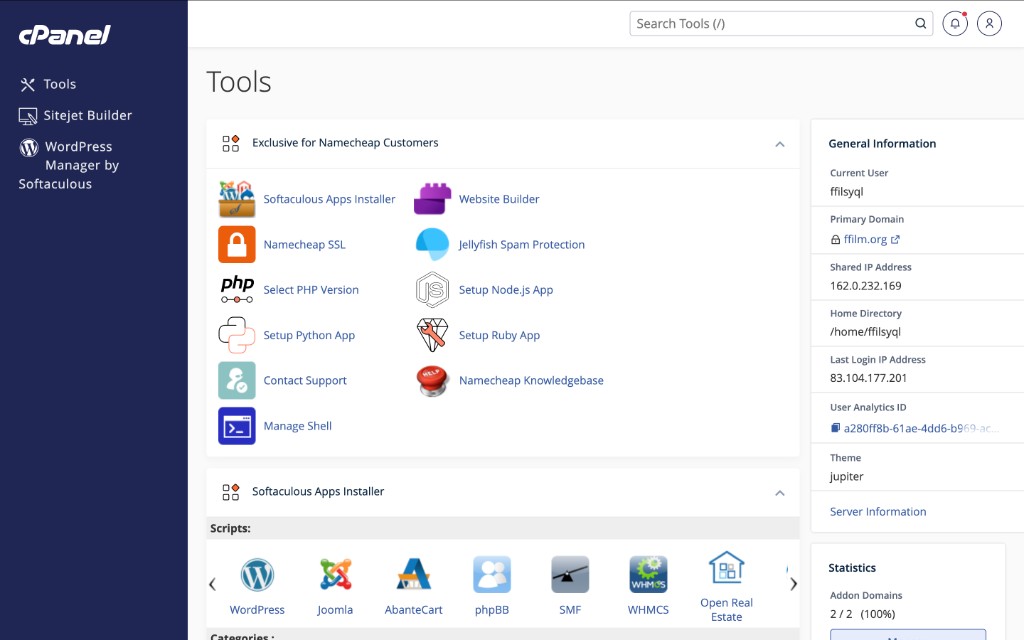The width and height of the screenshot is (1024, 640).
Task: Collapse the Softaculous Apps Installer section
Action: coord(780,493)
